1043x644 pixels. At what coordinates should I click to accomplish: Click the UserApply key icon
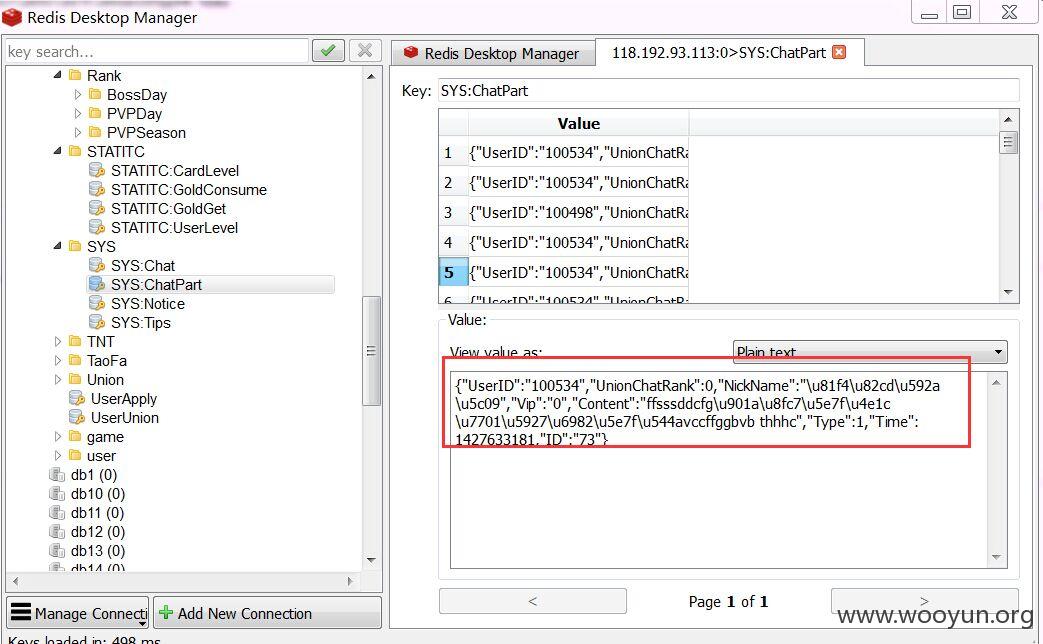pyautogui.click(x=76, y=399)
